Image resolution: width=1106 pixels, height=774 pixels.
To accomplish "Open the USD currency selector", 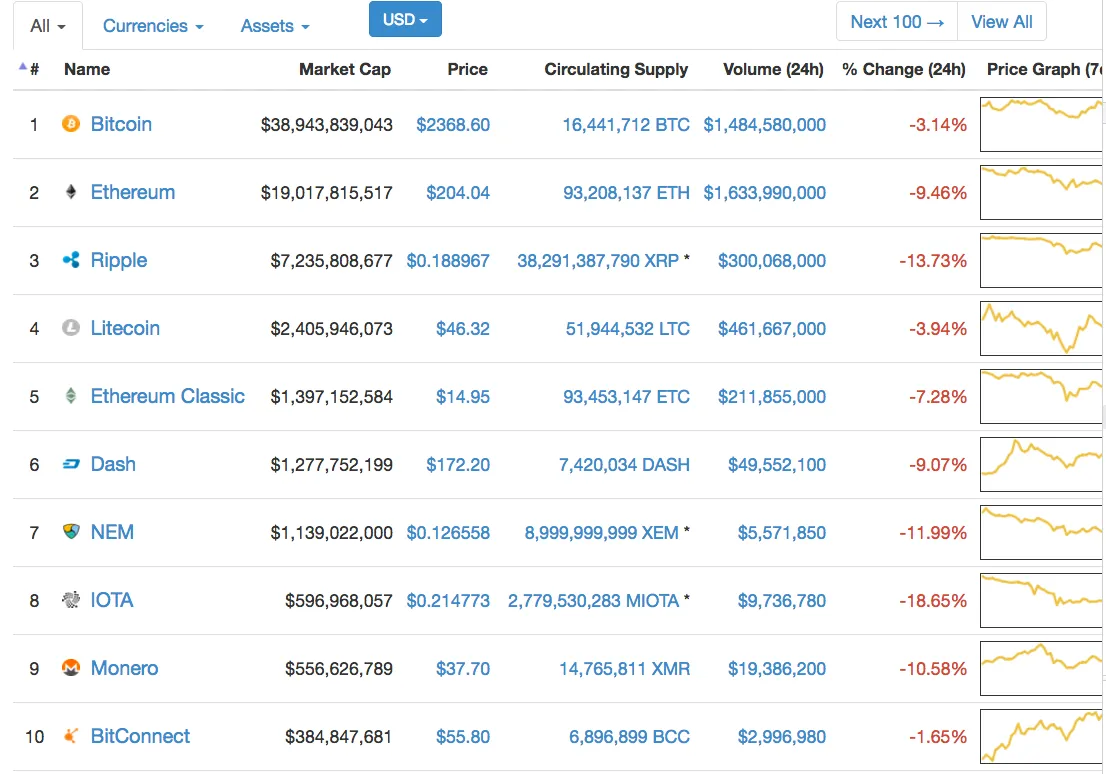I will point(405,19).
